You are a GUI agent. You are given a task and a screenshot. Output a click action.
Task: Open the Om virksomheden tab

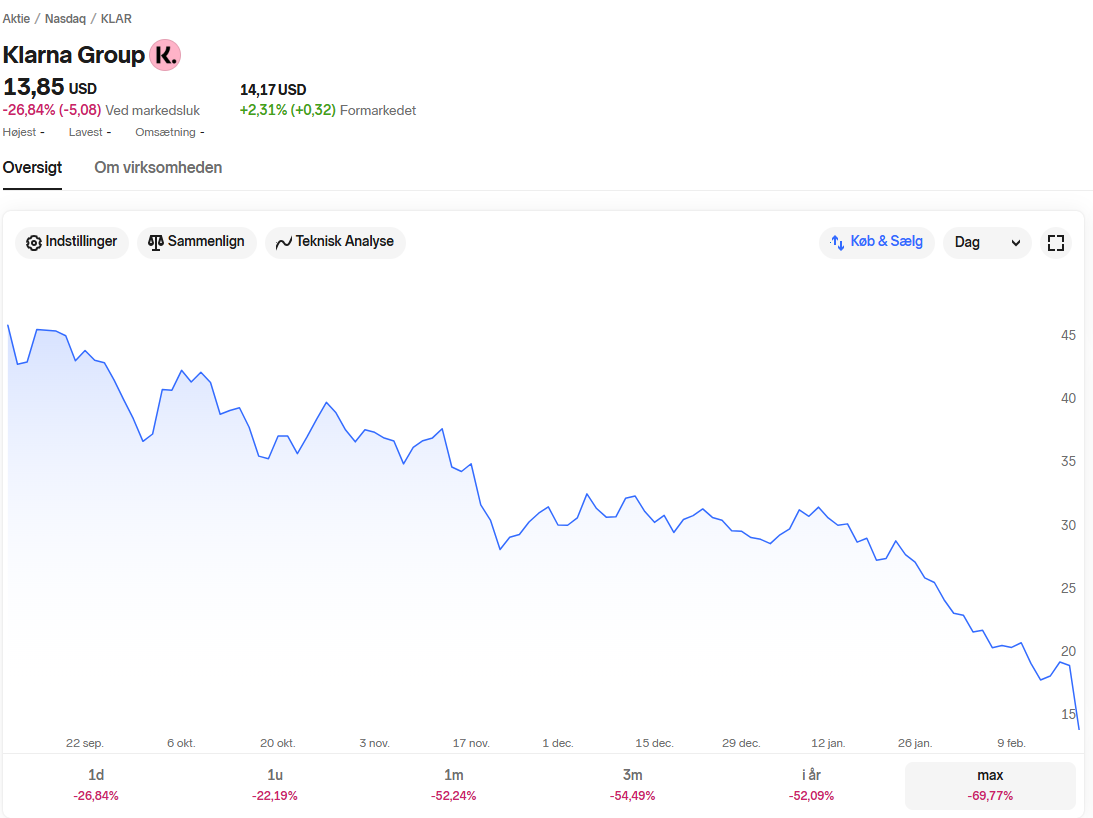click(x=158, y=167)
